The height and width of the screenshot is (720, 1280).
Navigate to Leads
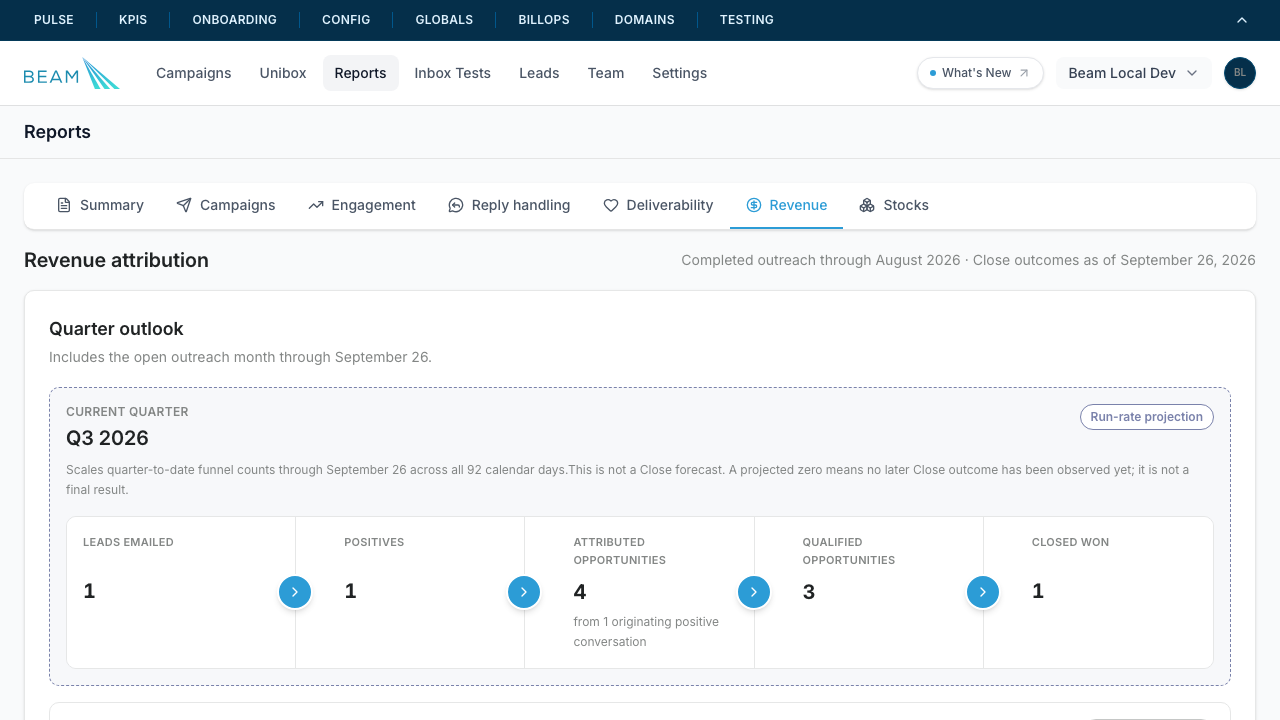[539, 73]
